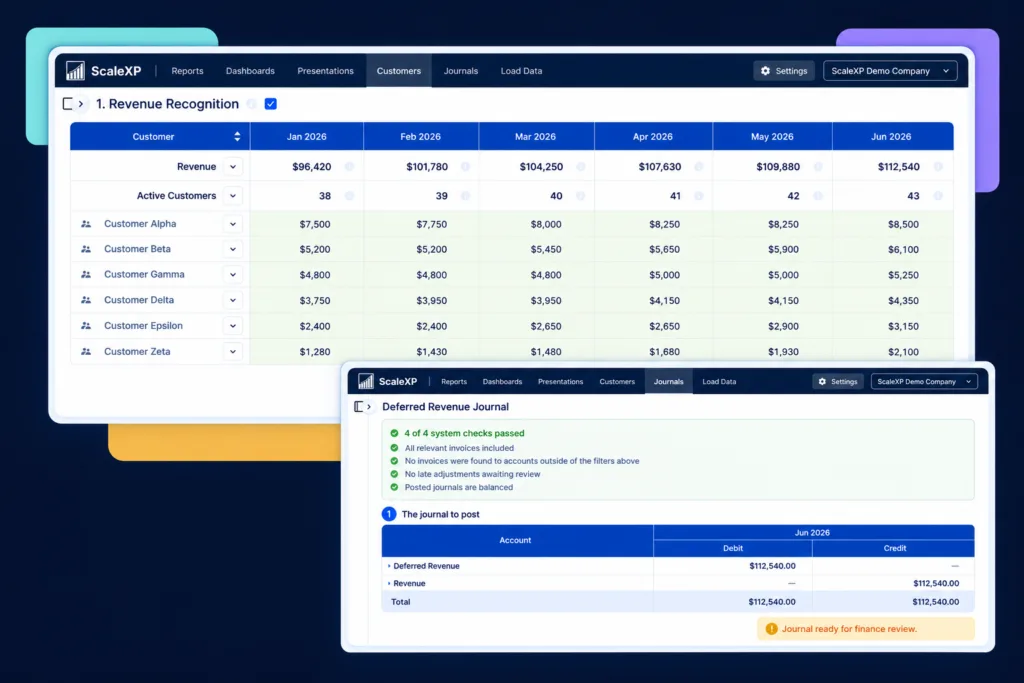Screen dimensions: 1024x683
Task: Click Customer Alpha's Jan 2026 value $7,500
Action: (315, 224)
